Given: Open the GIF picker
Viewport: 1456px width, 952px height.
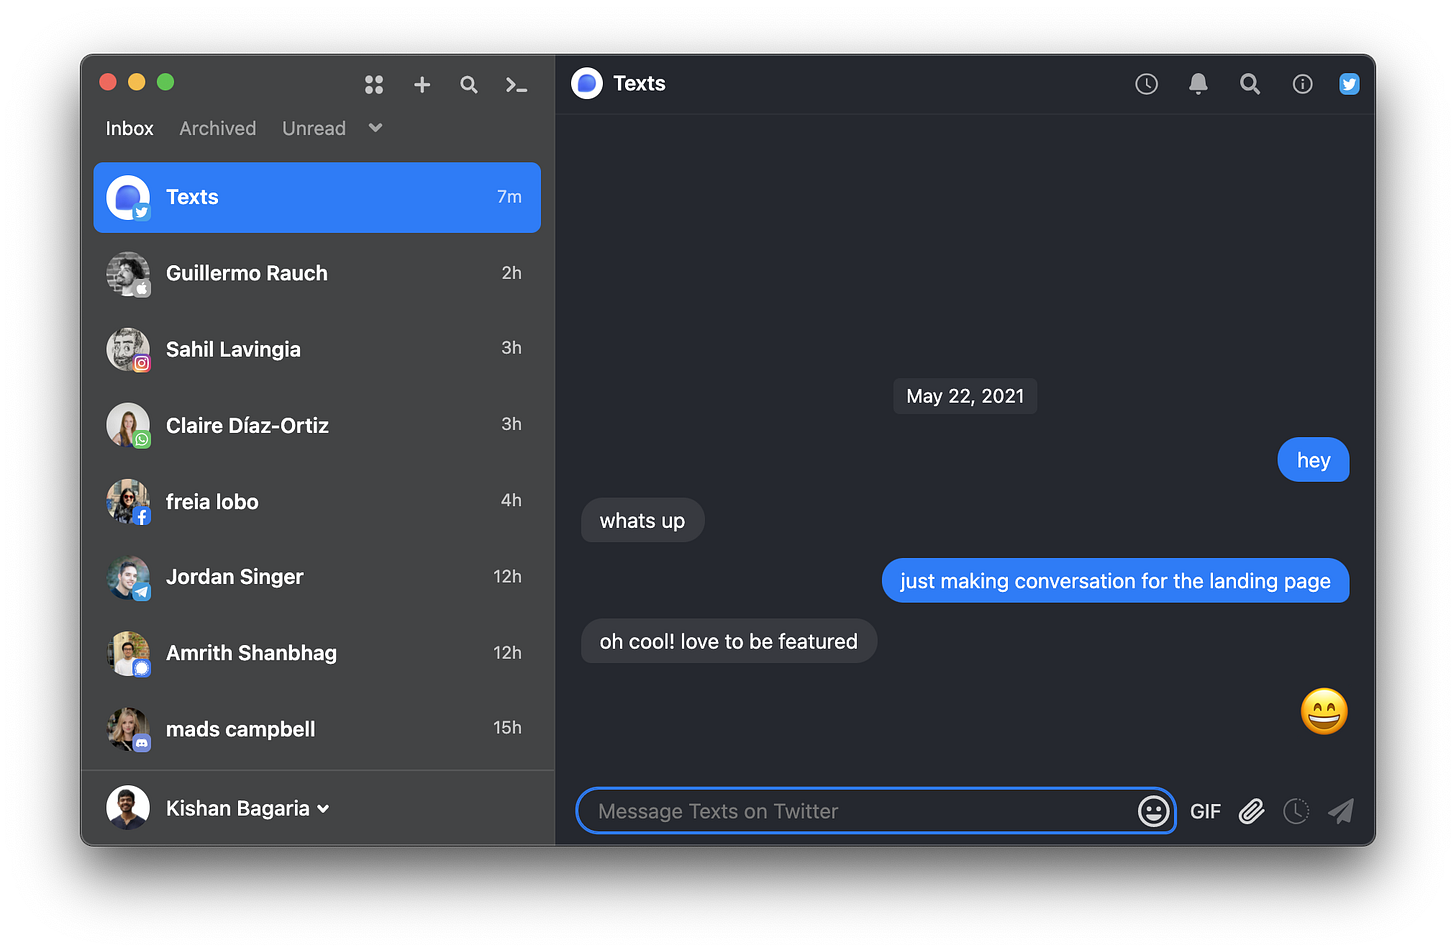Looking at the screenshot, I should coord(1205,811).
